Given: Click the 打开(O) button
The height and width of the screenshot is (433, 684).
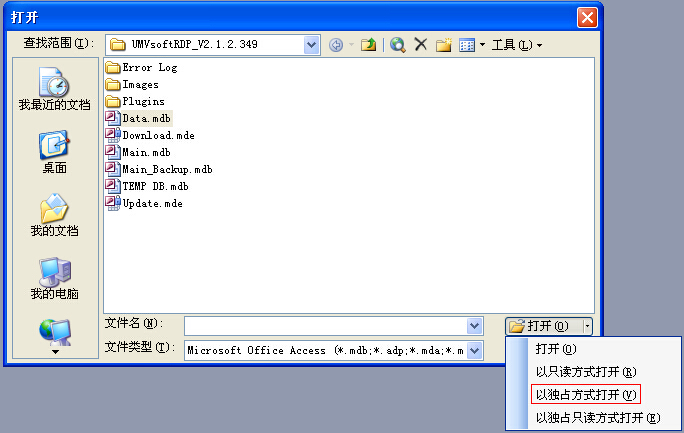Looking at the screenshot, I should 545,326.
